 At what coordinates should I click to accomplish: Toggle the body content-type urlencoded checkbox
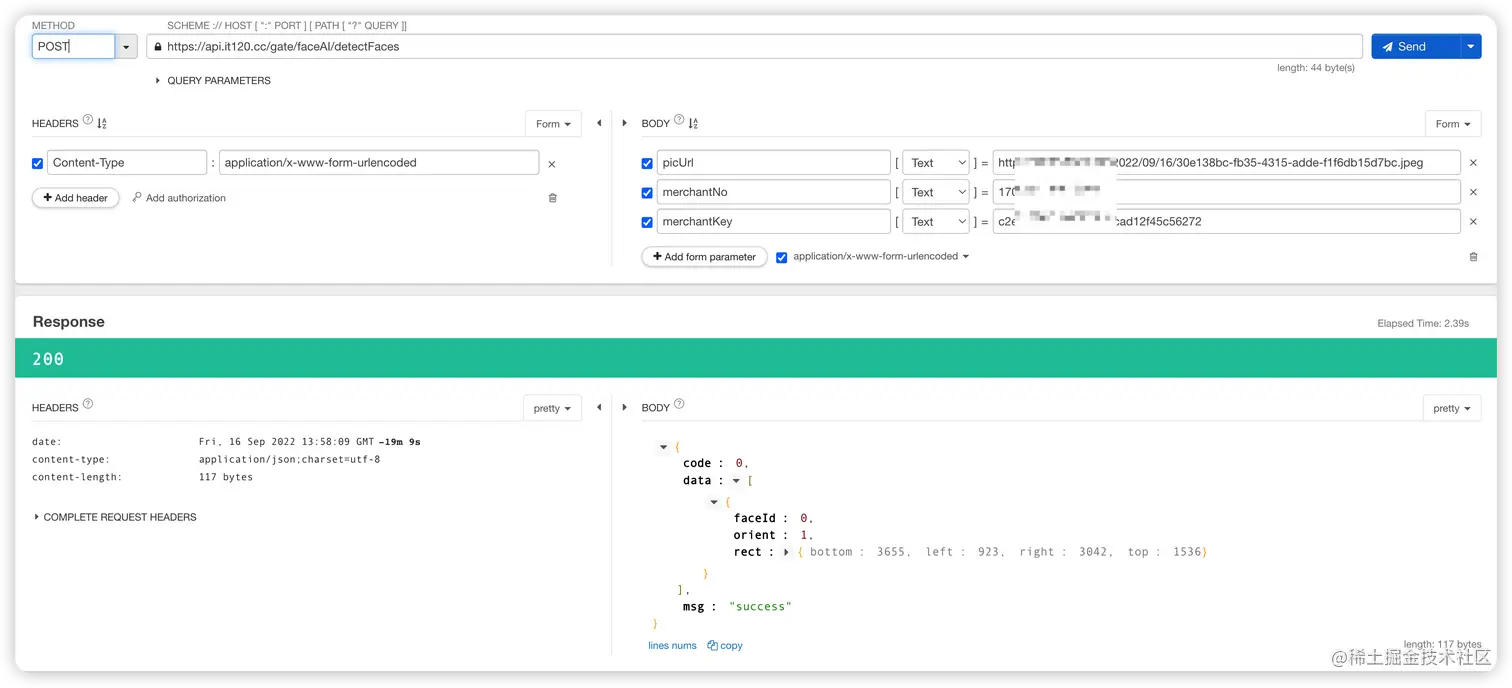coord(782,257)
